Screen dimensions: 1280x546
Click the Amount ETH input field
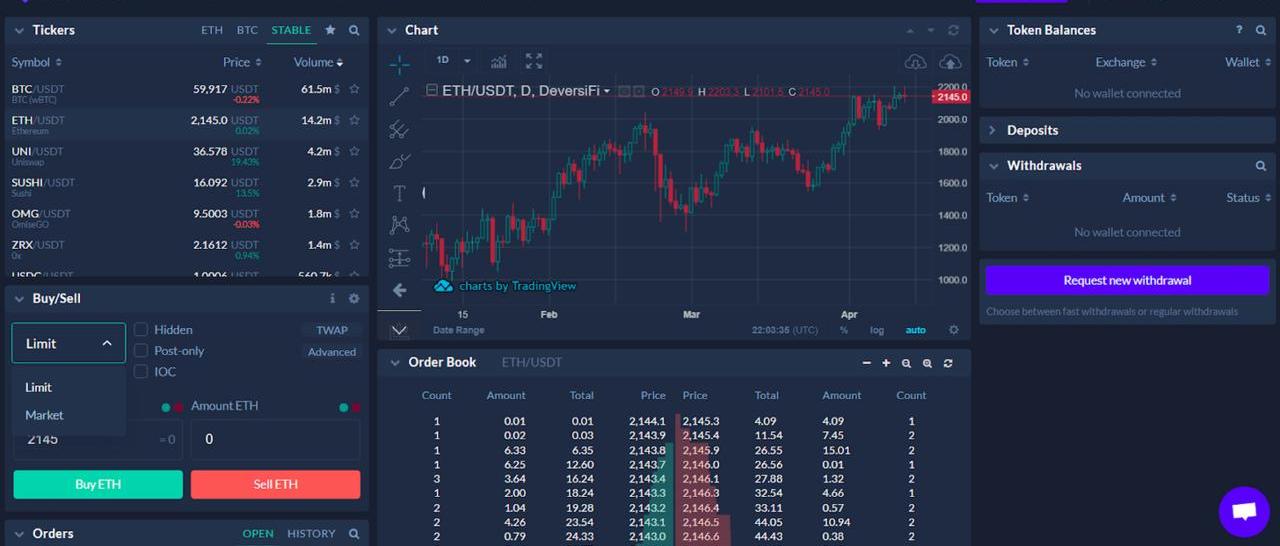pyautogui.click(x=275, y=440)
